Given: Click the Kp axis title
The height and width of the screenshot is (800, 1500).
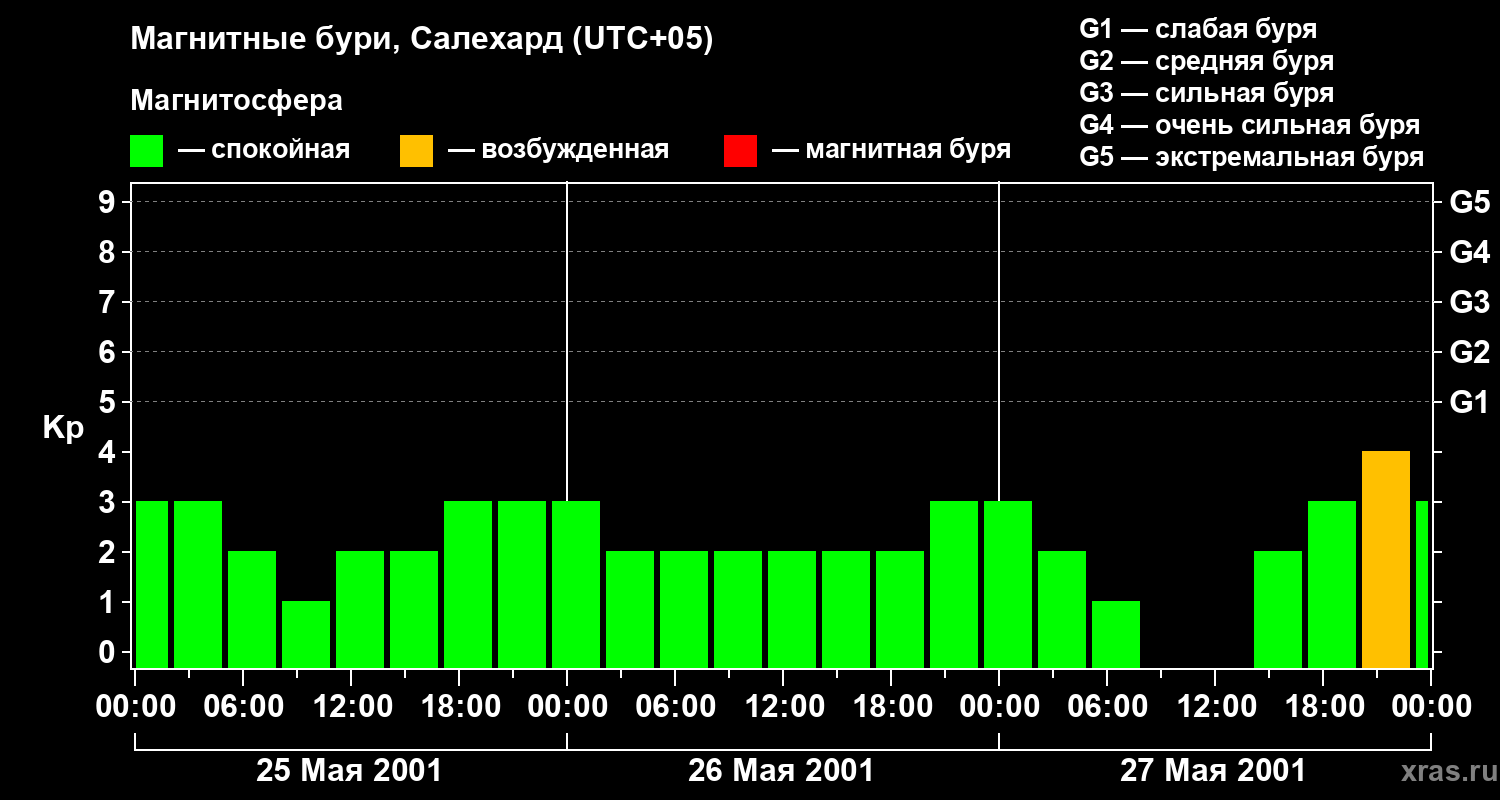Looking at the screenshot, I should pyautogui.click(x=63, y=428).
